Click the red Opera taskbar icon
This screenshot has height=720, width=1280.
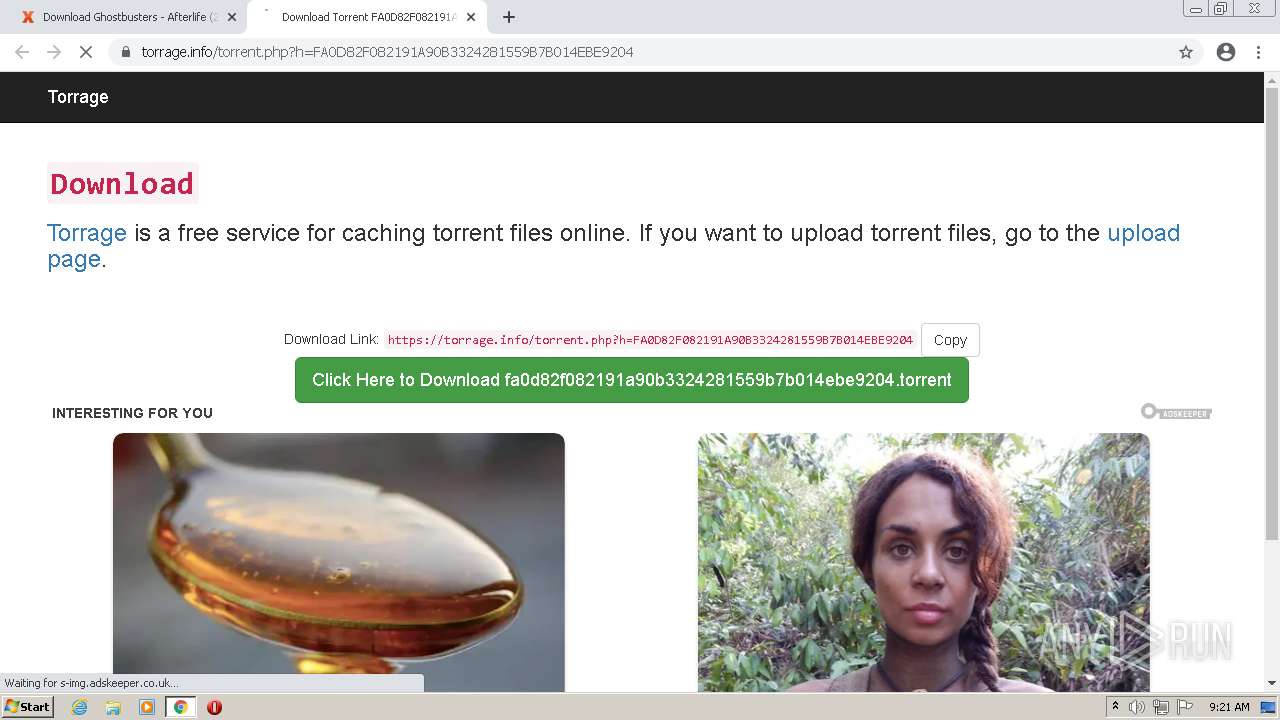(x=214, y=707)
